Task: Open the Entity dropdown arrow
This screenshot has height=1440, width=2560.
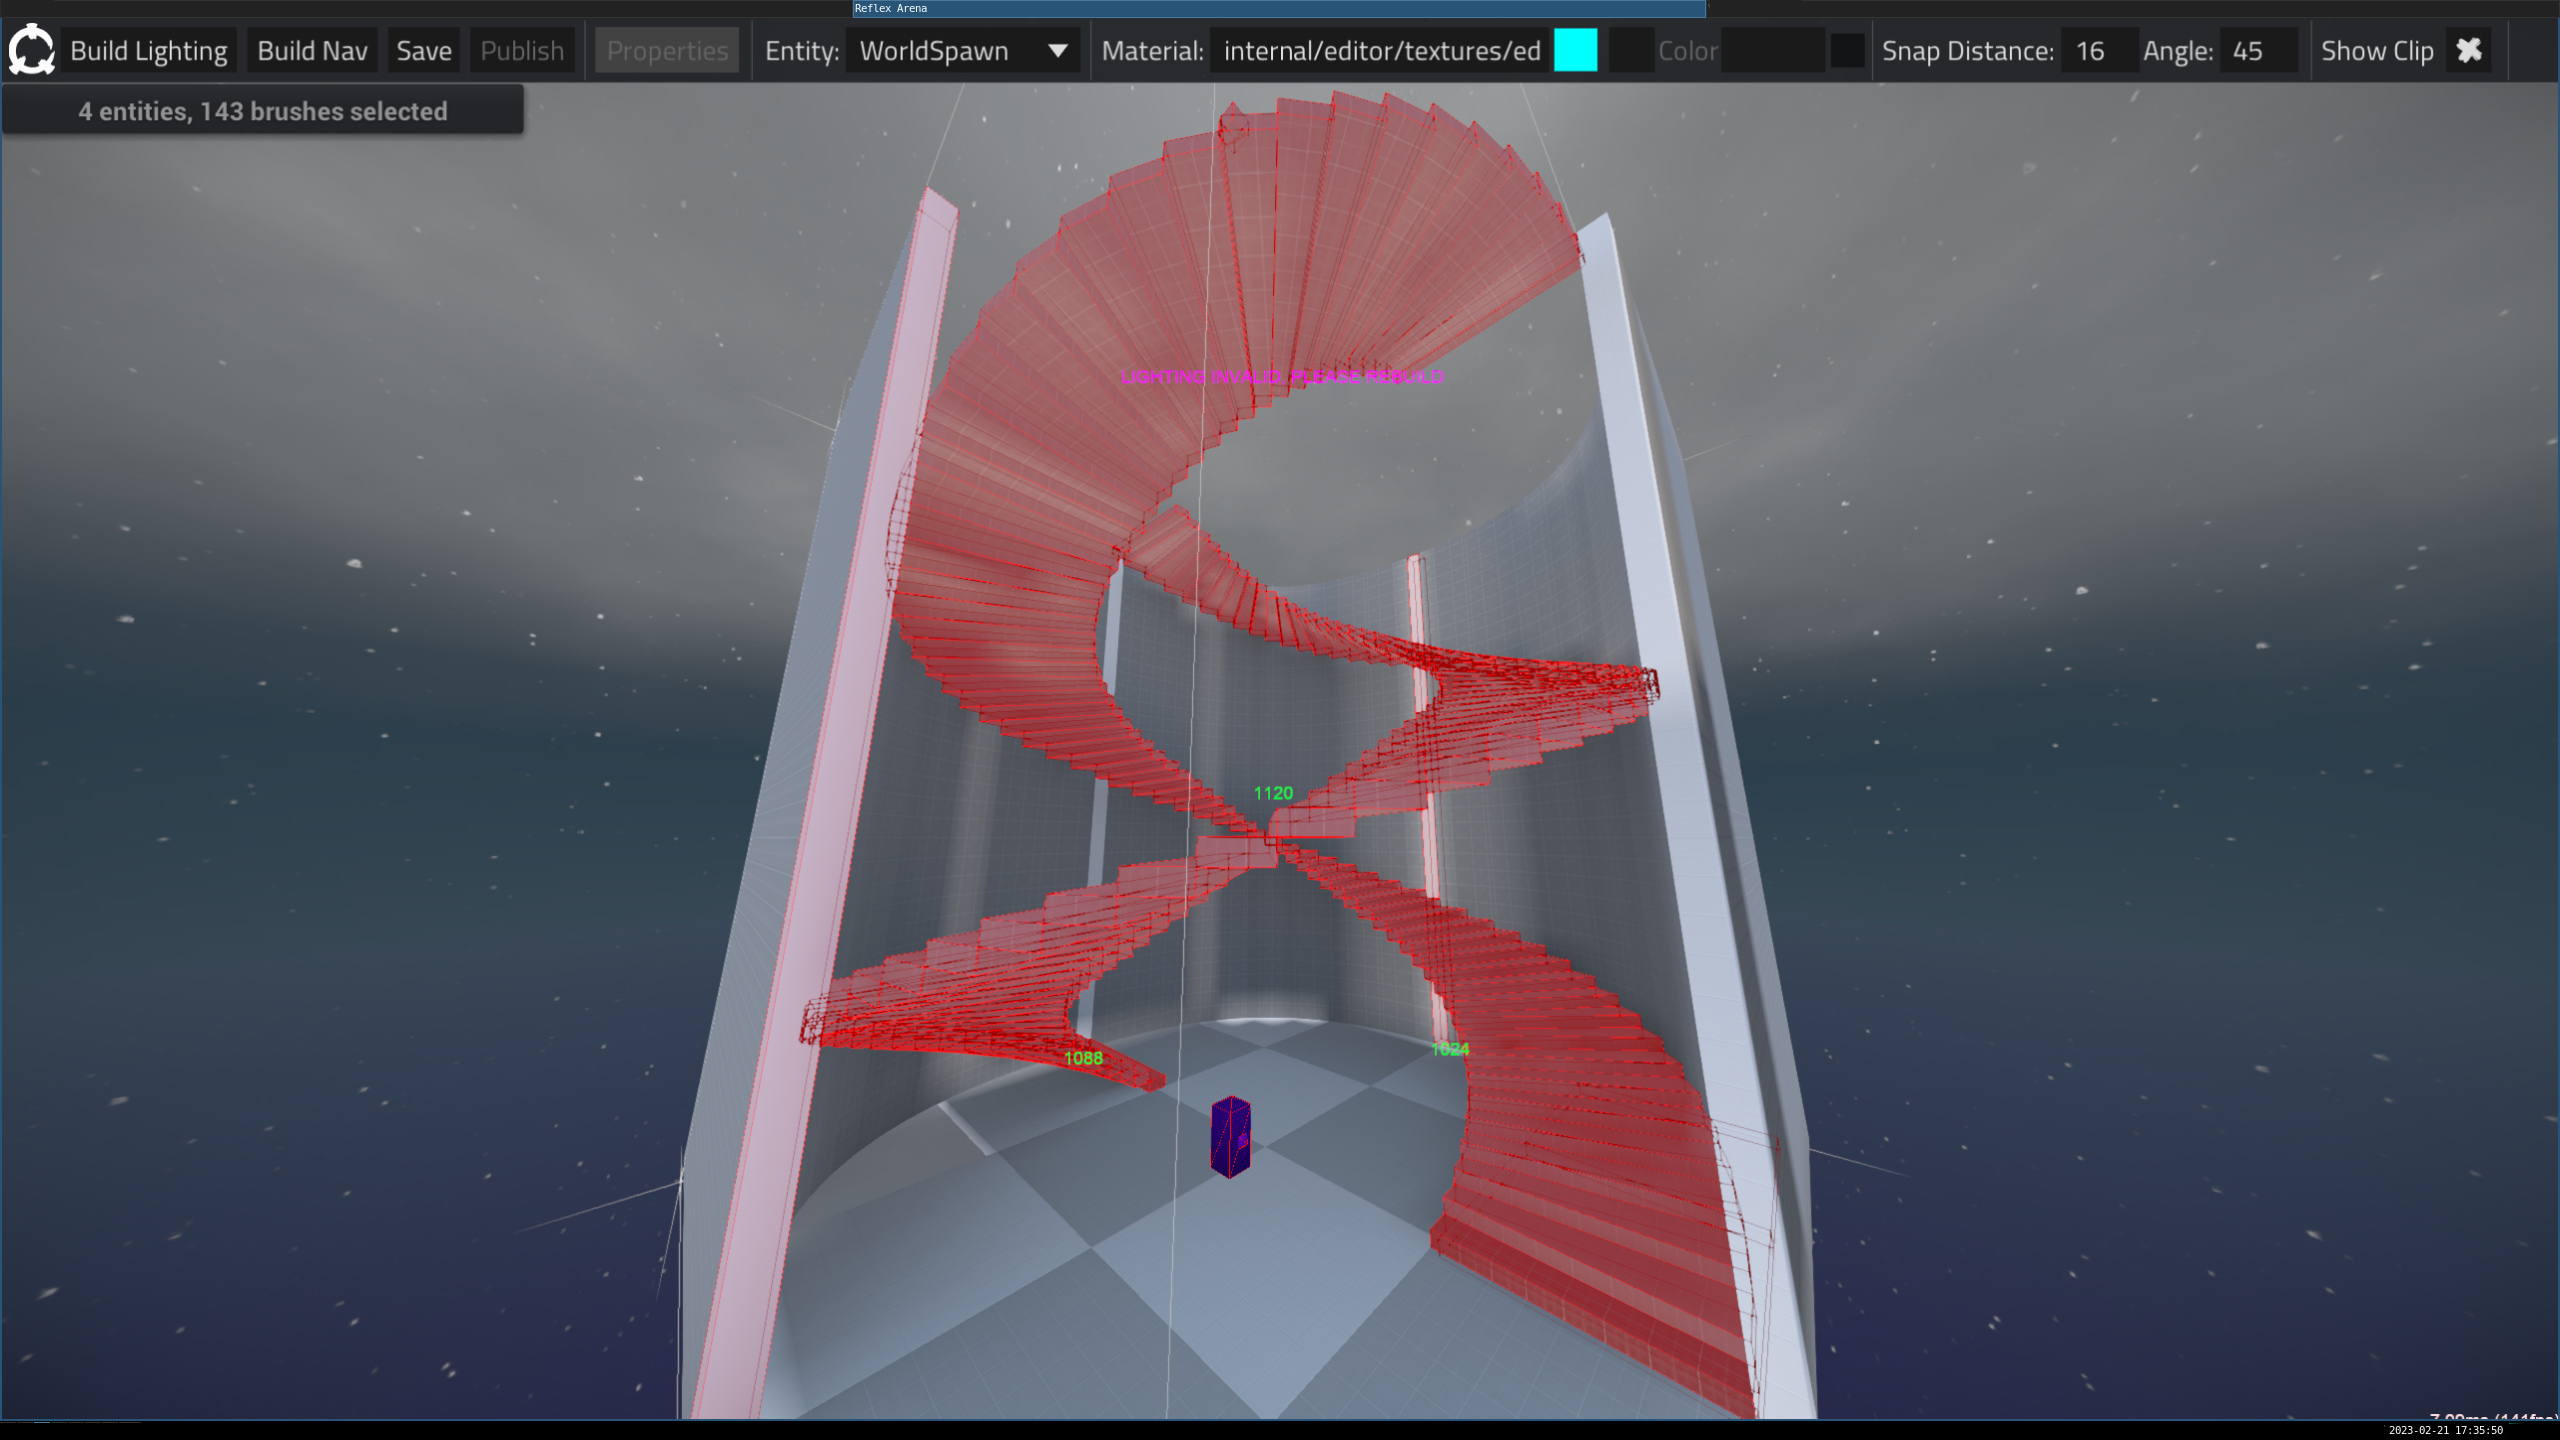Action: 1057,50
